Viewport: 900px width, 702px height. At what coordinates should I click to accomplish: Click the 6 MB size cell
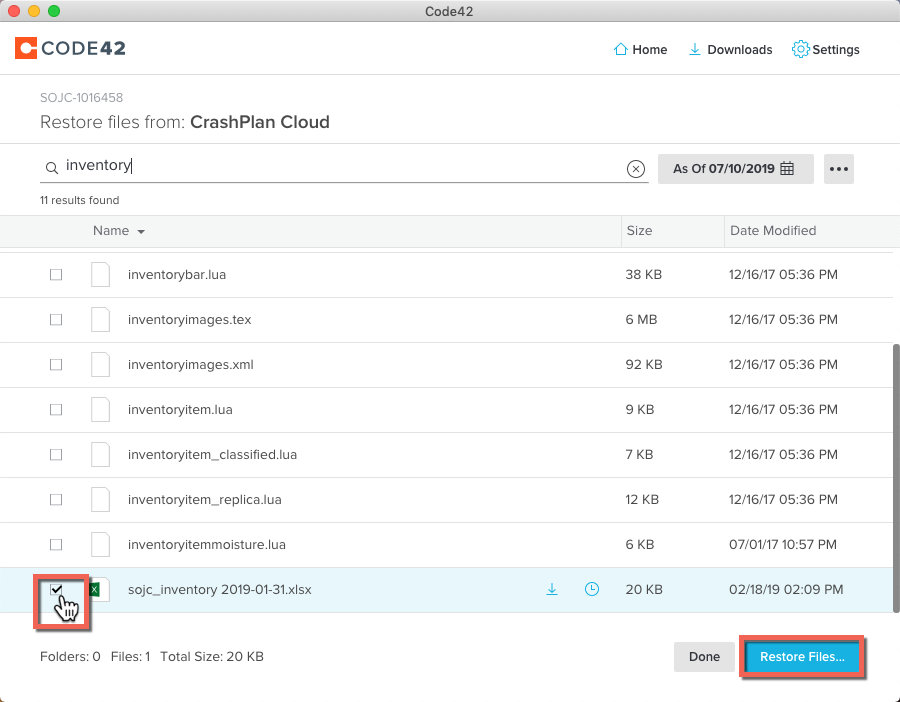[641, 319]
